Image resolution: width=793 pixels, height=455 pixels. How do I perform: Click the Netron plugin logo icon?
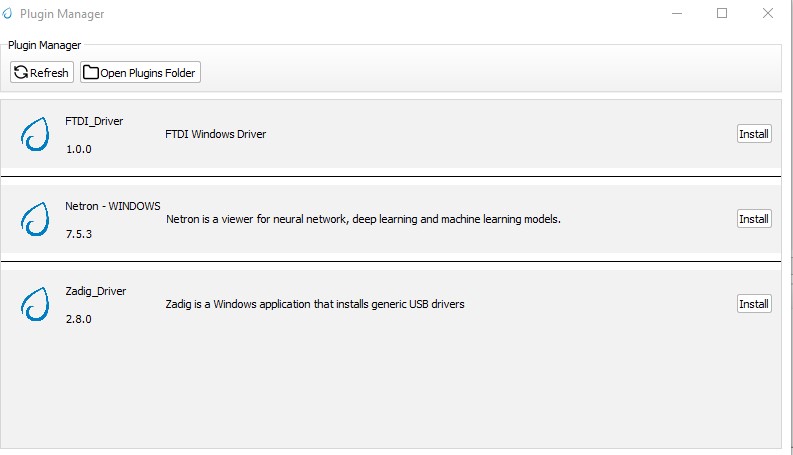pos(35,219)
